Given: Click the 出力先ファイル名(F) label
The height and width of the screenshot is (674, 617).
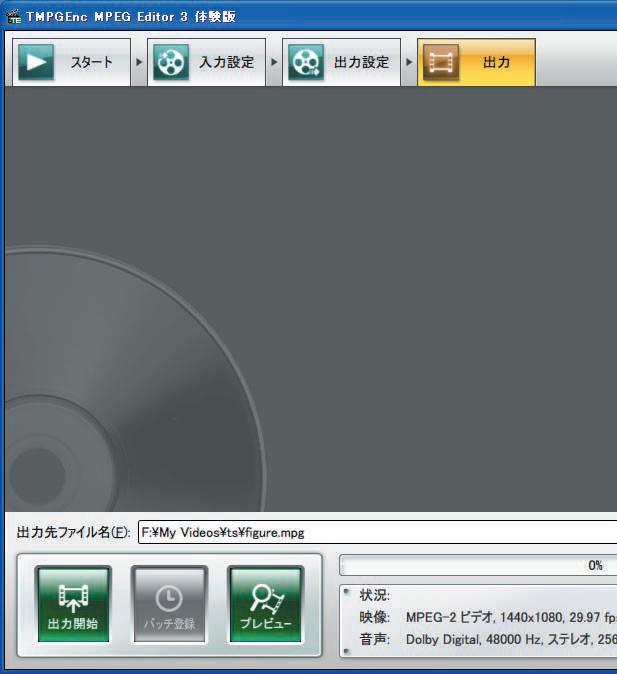Looking at the screenshot, I should tap(74, 533).
